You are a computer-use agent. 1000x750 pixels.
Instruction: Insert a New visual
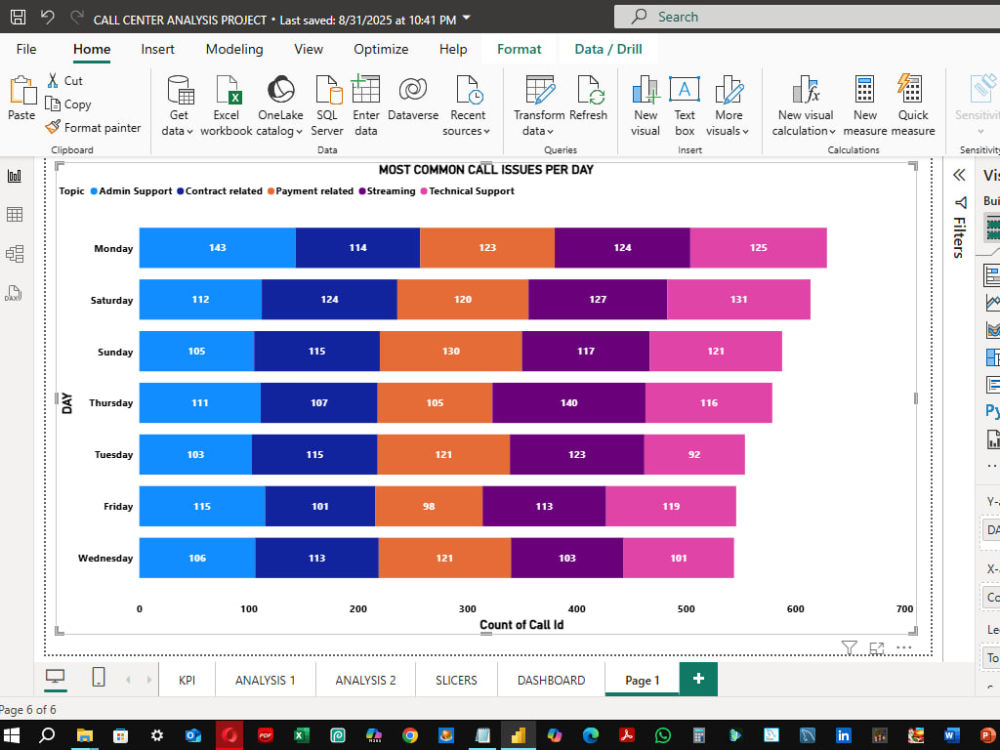pyautogui.click(x=645, y=105)
